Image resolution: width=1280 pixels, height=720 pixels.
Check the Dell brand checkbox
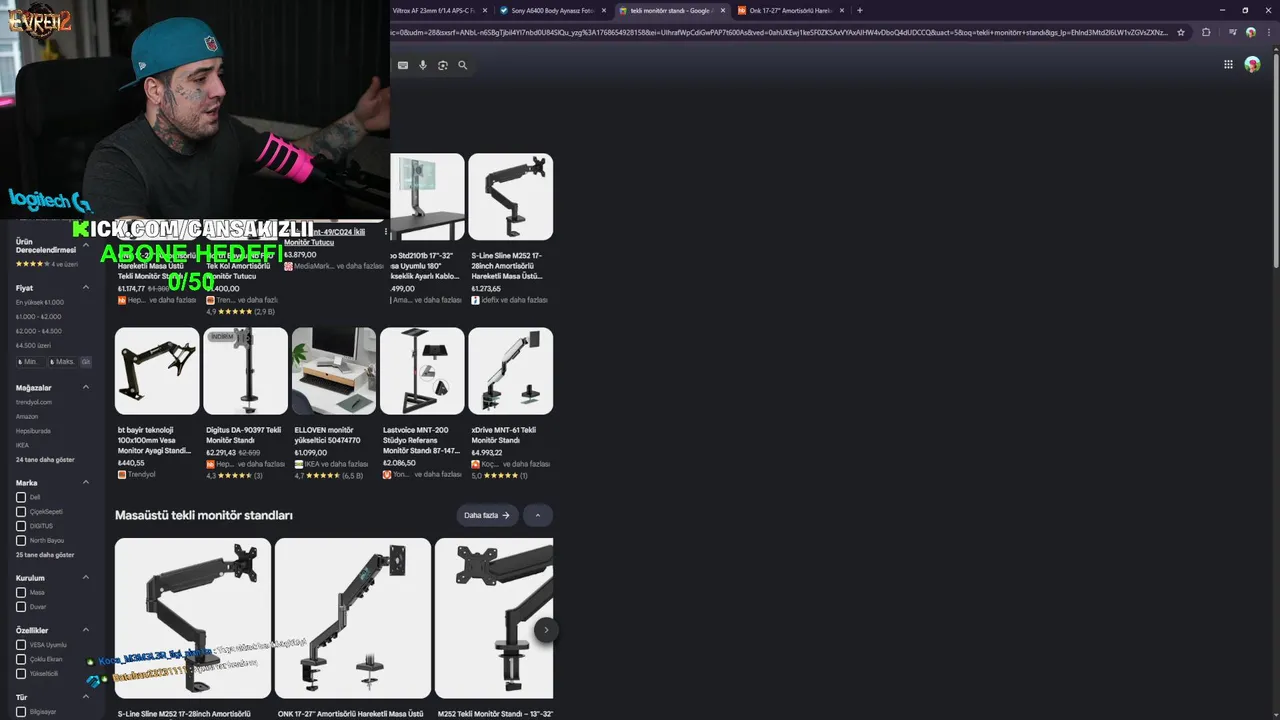(x=21, y=497)
